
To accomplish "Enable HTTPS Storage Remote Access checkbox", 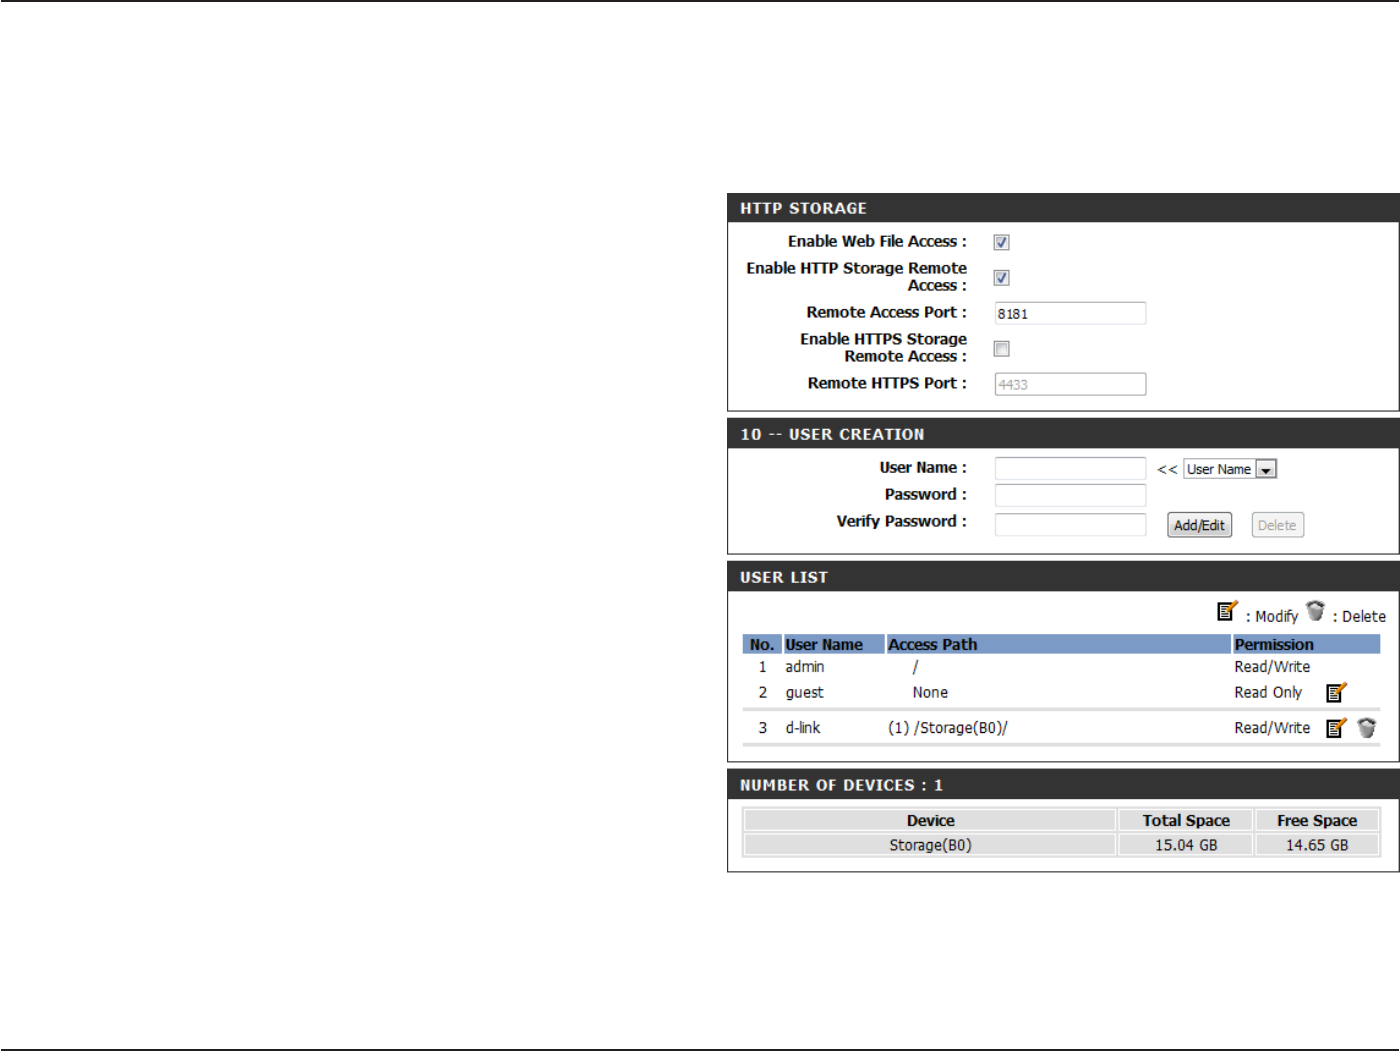I will point(1001,348).
